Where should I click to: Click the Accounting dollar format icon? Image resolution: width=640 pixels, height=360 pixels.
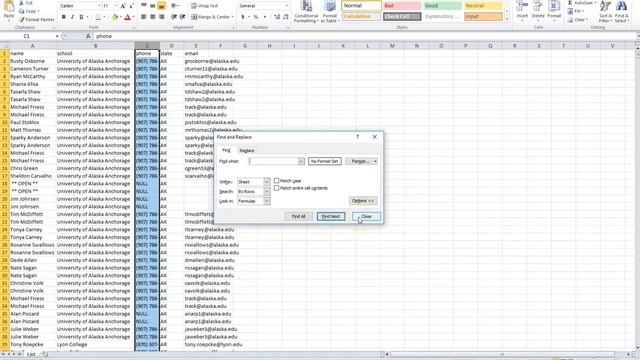[x=243, y=17]
